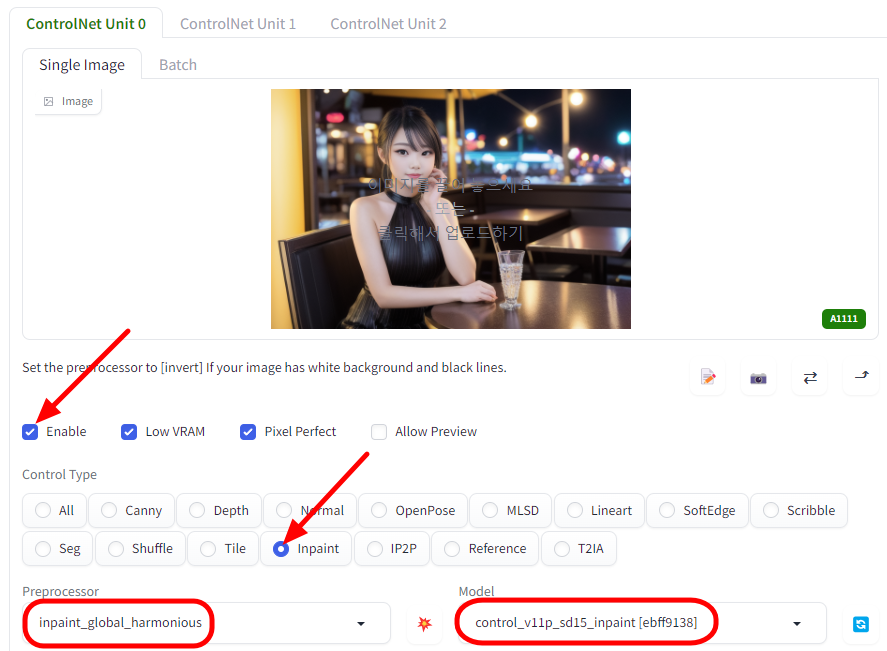Open the Create new canvas tool
Screen dimensions: 887x651
708,377
